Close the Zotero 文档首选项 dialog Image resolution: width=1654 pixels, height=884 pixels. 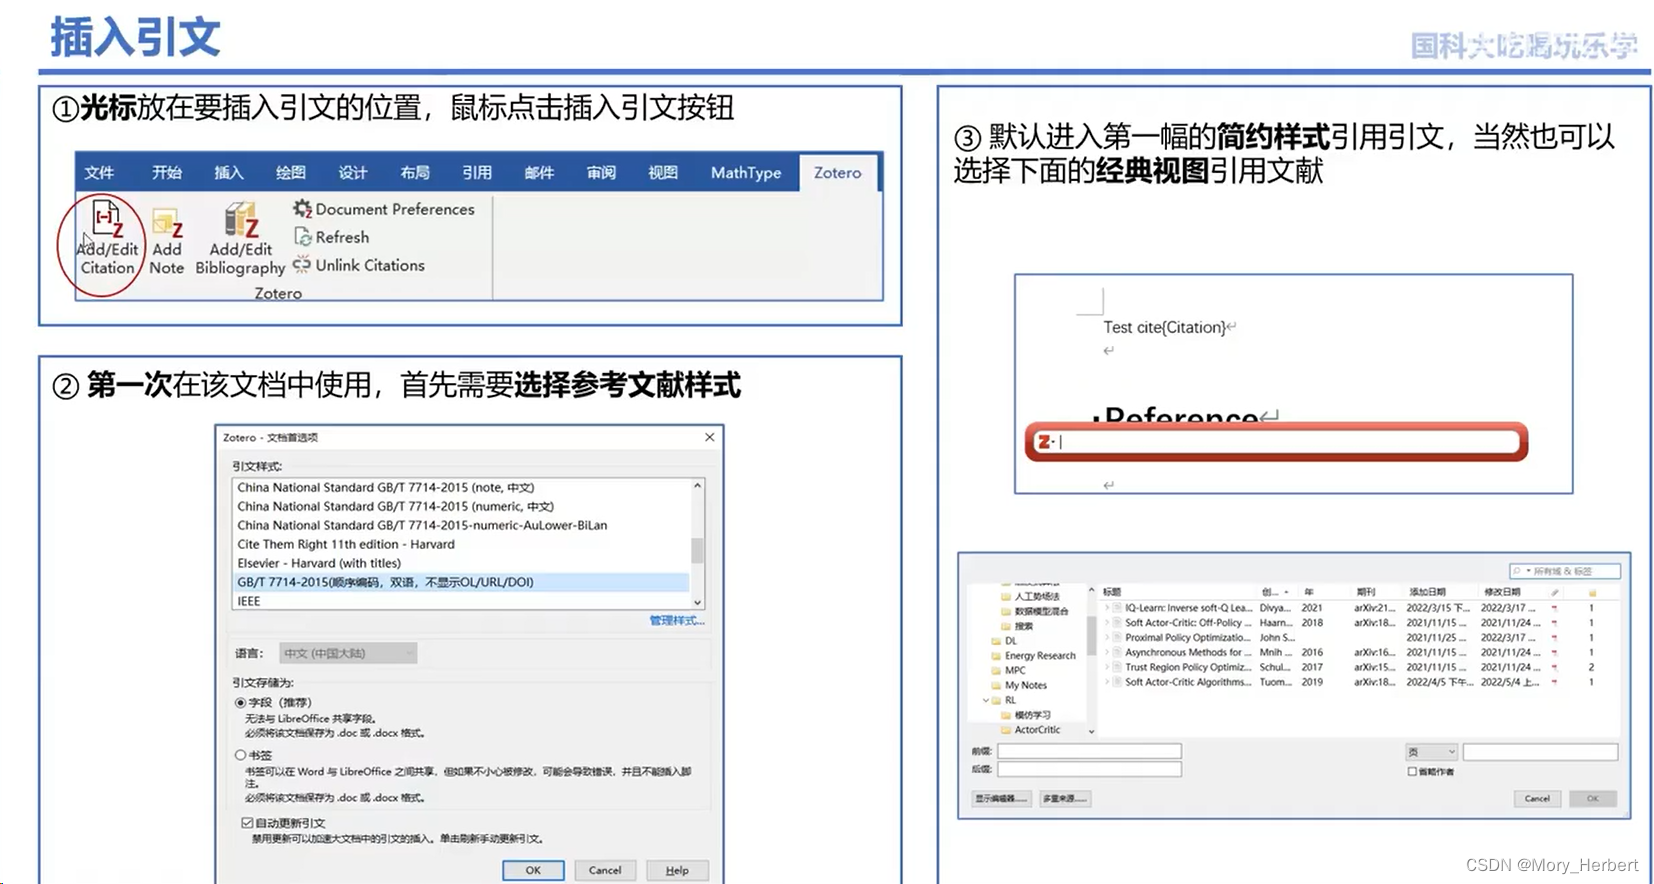[709, 437]
